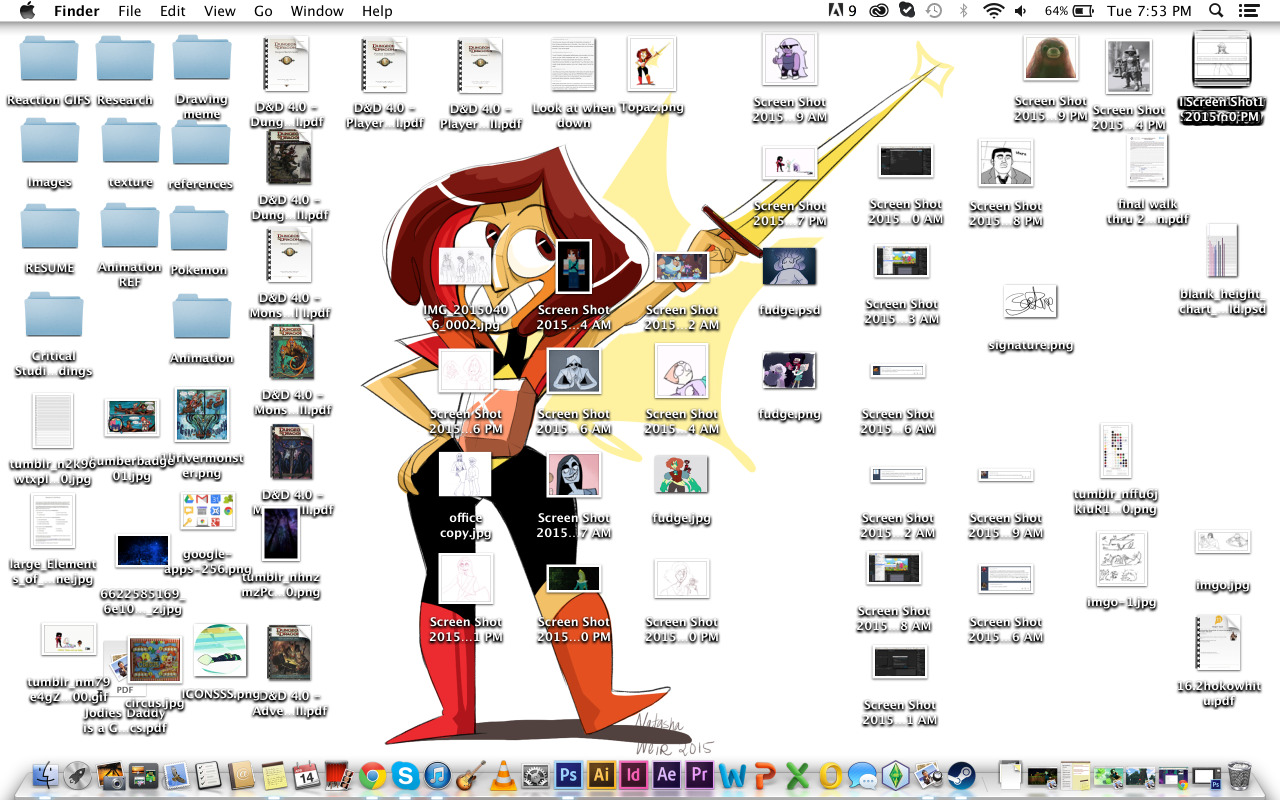
Task: Open Contacts address book in Dock
Action: point(242,775)
